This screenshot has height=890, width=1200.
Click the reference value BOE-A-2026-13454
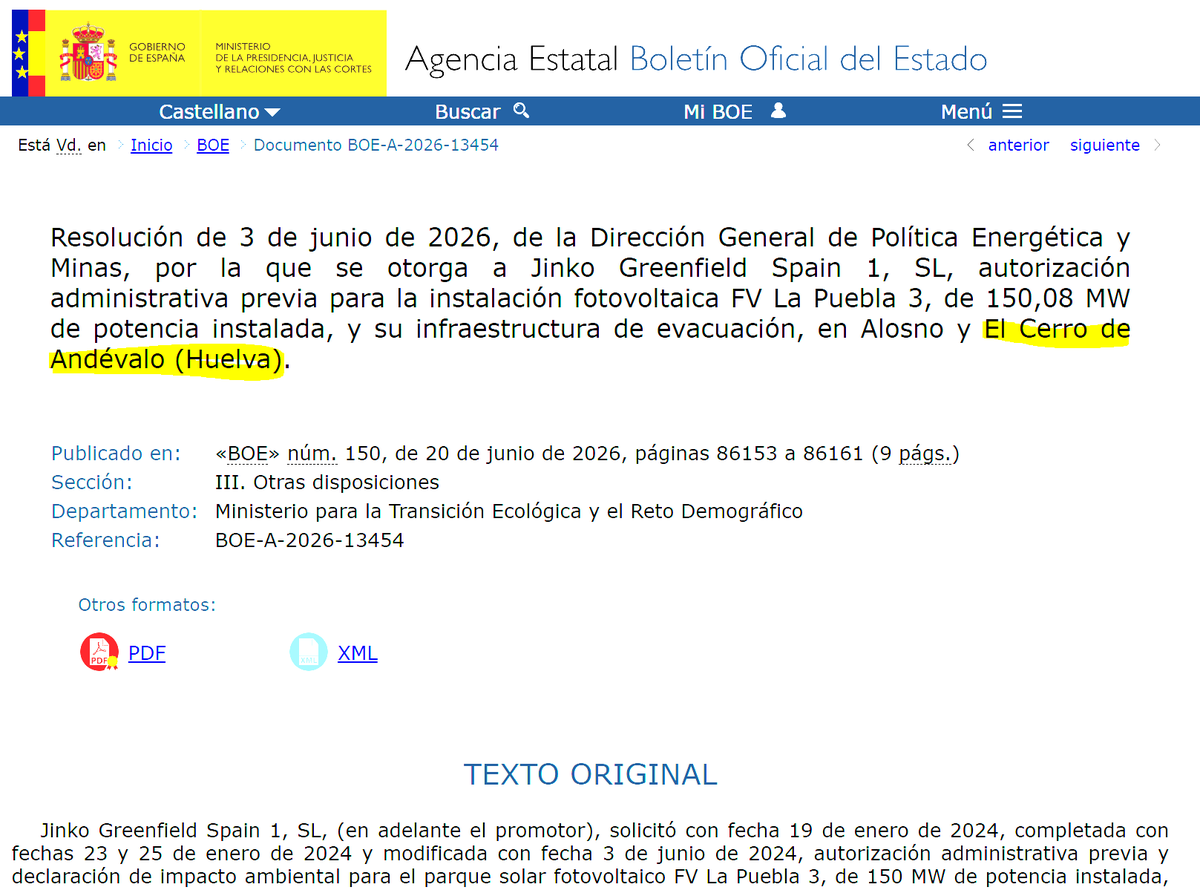[310, 541]
